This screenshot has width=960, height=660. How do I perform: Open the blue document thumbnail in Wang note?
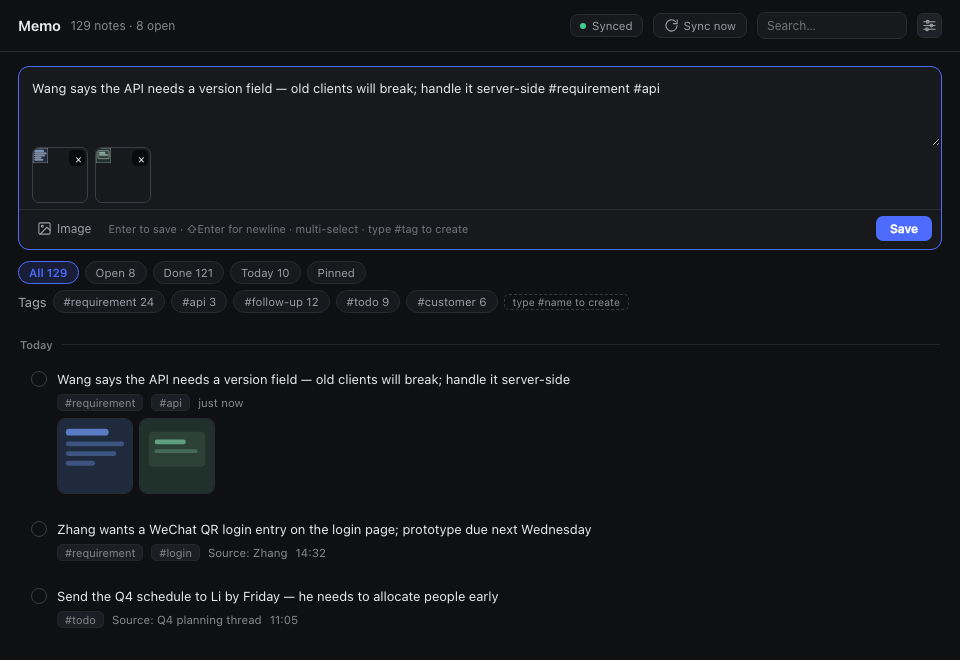95,456
